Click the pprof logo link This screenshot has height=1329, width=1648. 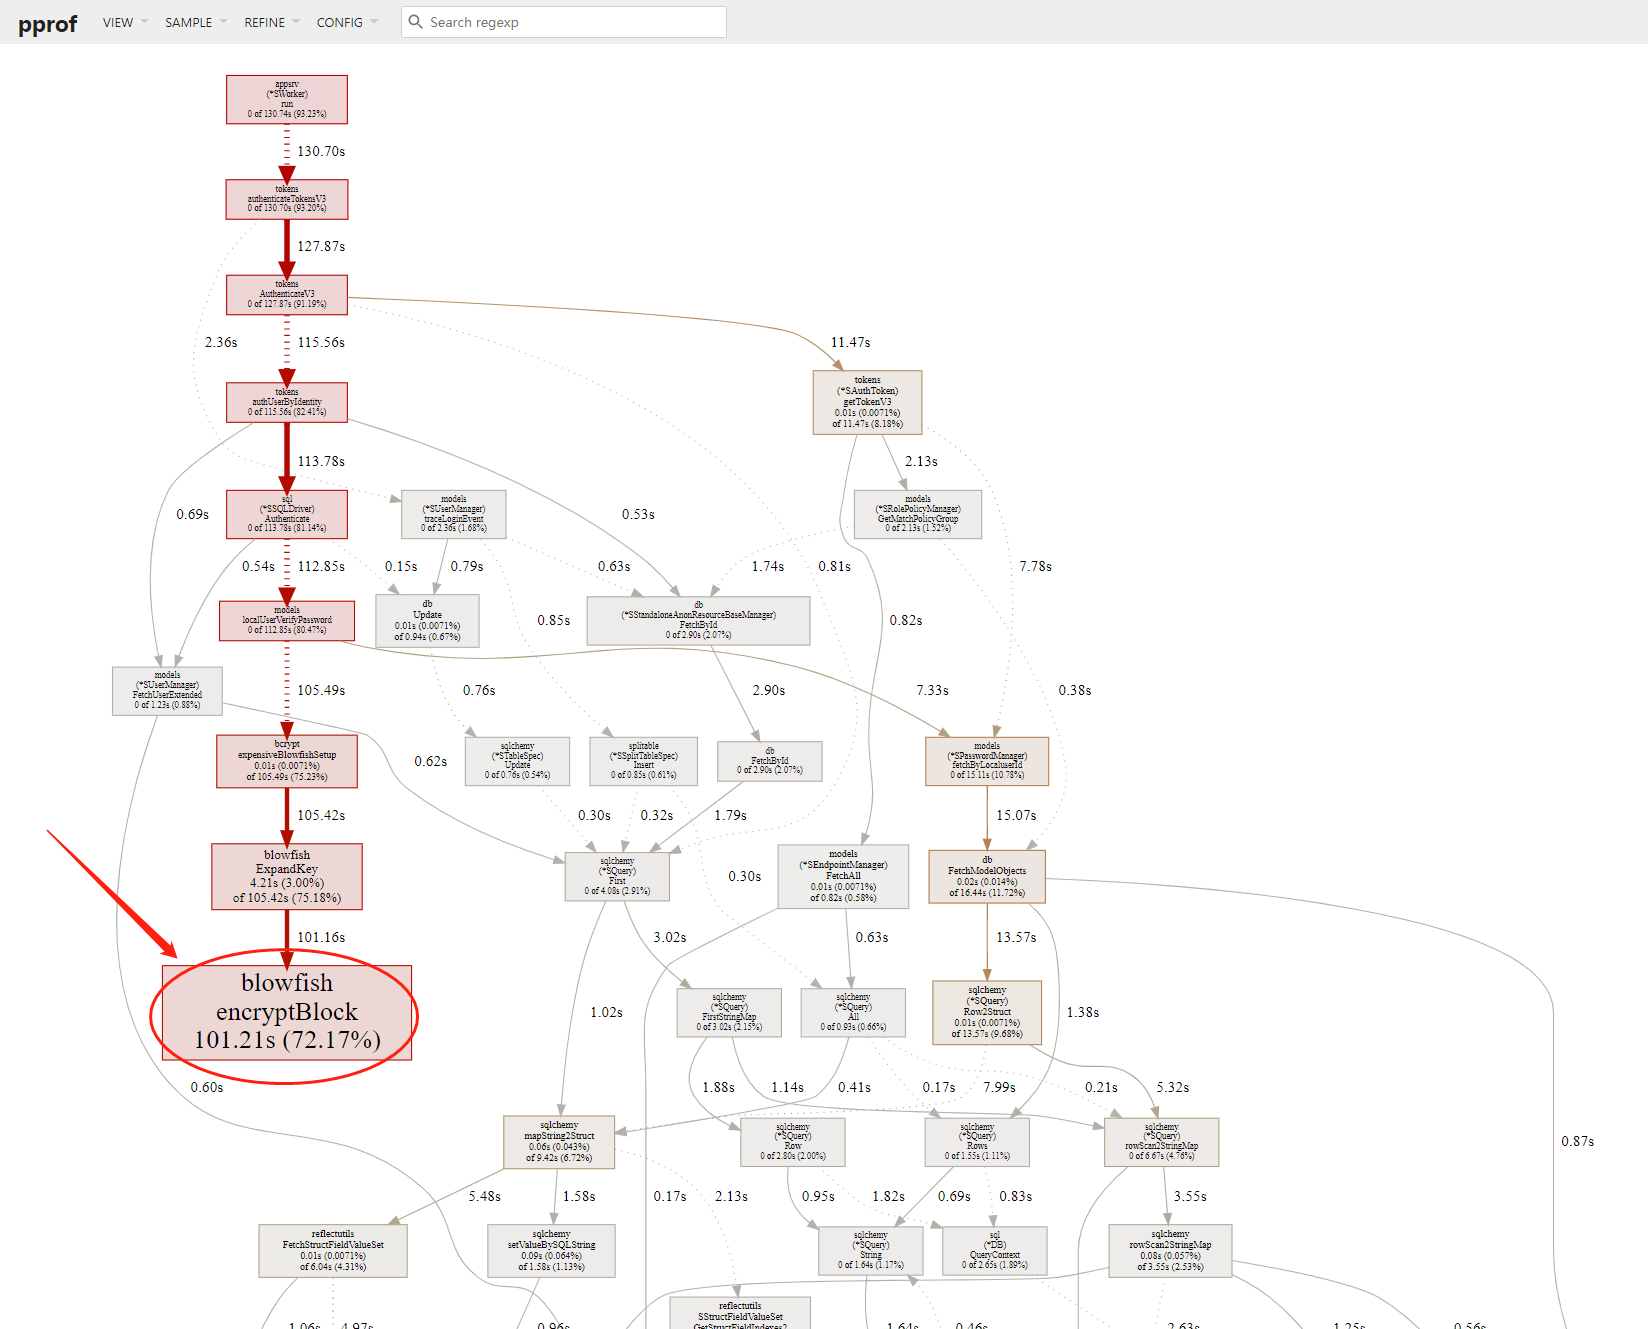pyautogui.click(x=47, y=24)
